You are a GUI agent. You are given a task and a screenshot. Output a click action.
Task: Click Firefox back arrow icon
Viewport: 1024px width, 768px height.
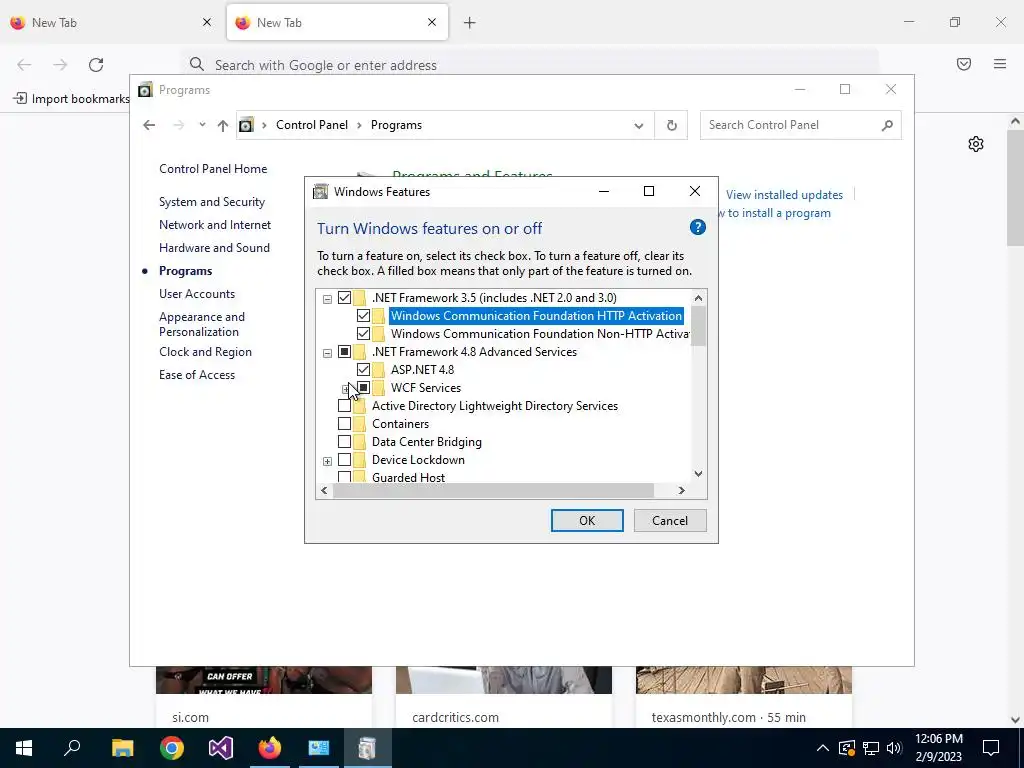(x=24, y=65)
